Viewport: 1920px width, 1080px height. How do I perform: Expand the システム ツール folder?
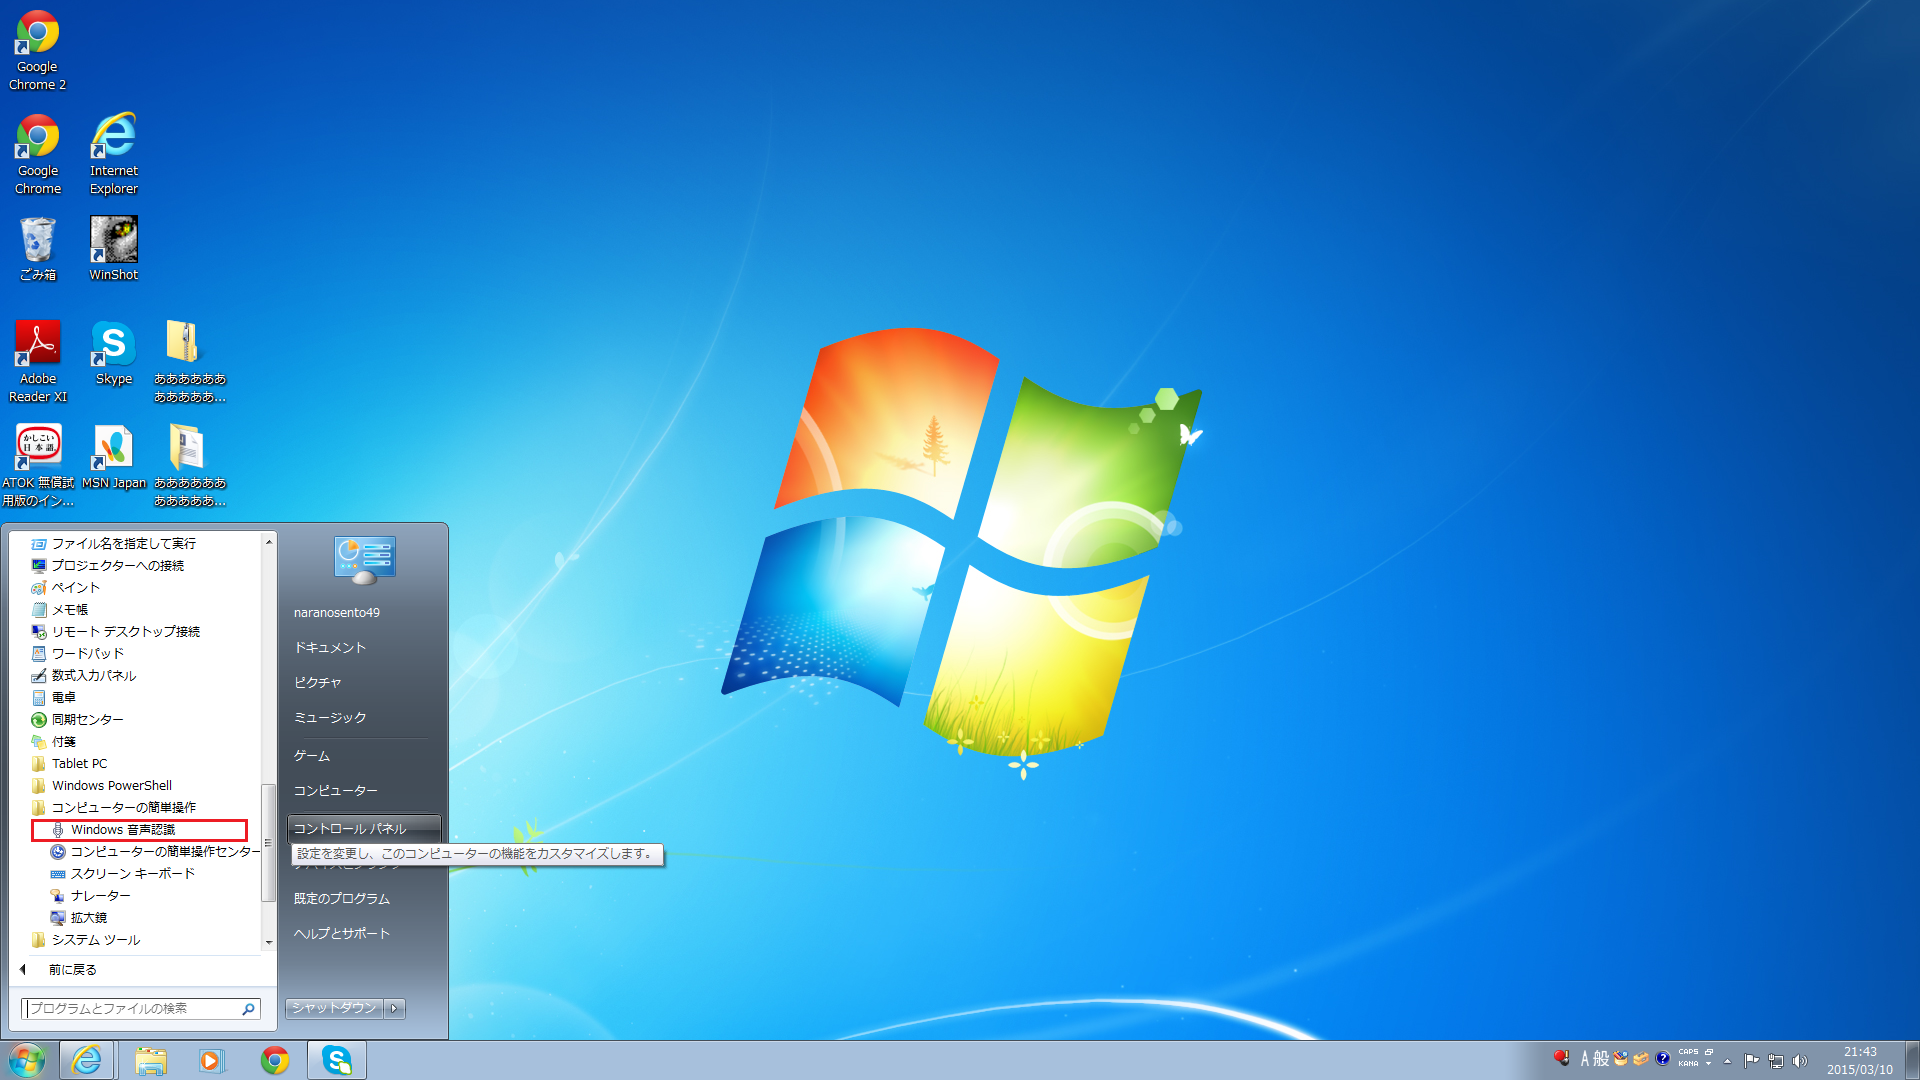coord(86,940)
